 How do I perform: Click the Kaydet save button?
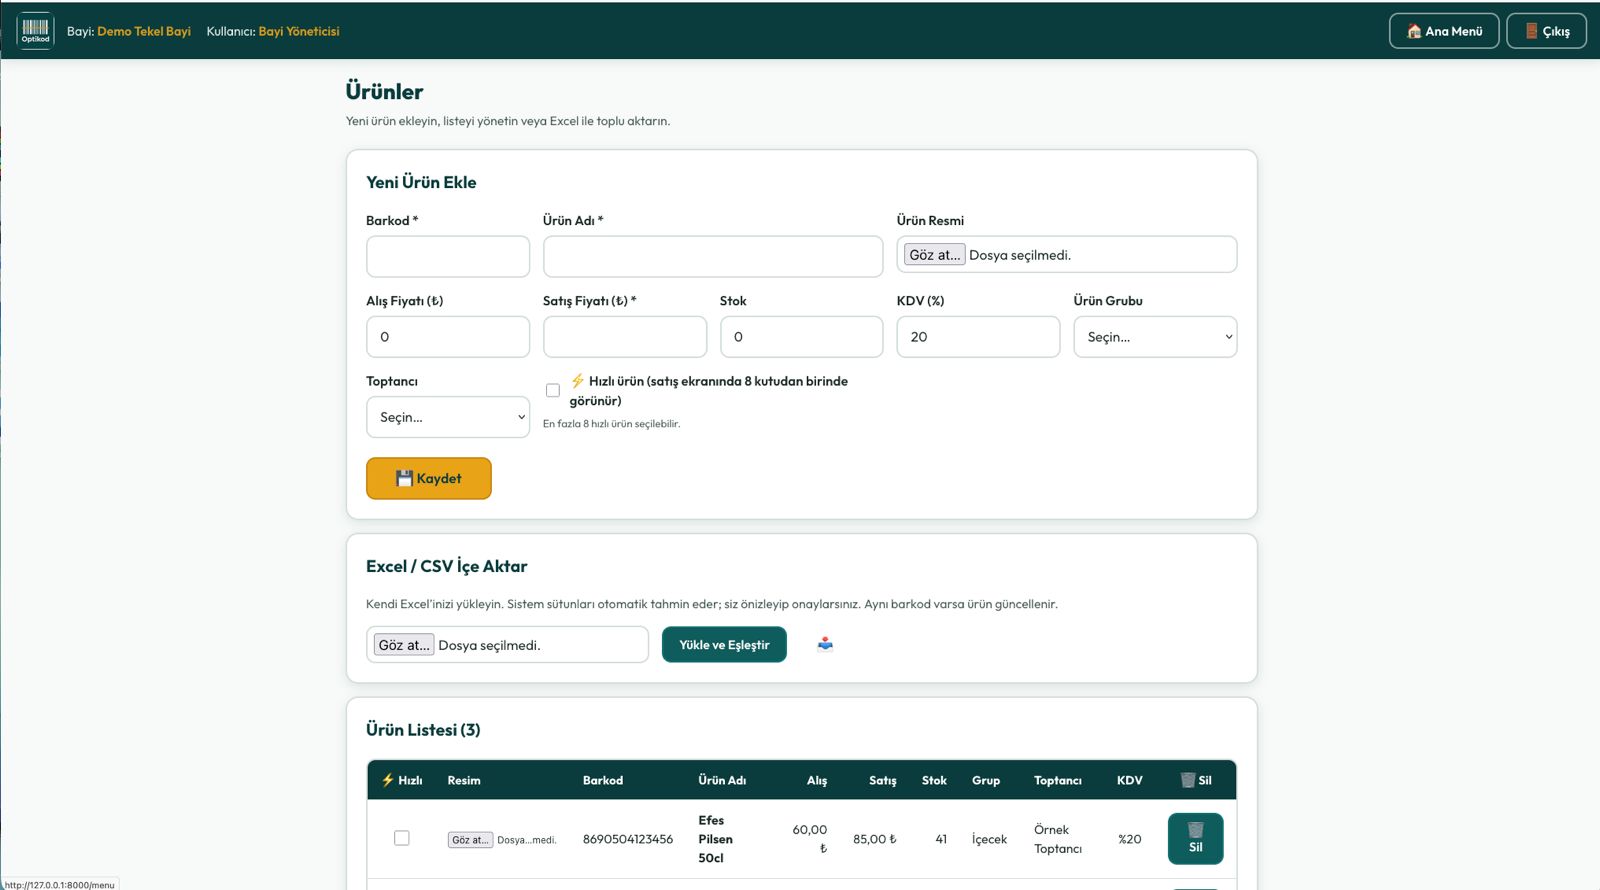pyautogui.click(x=429, y=478)
